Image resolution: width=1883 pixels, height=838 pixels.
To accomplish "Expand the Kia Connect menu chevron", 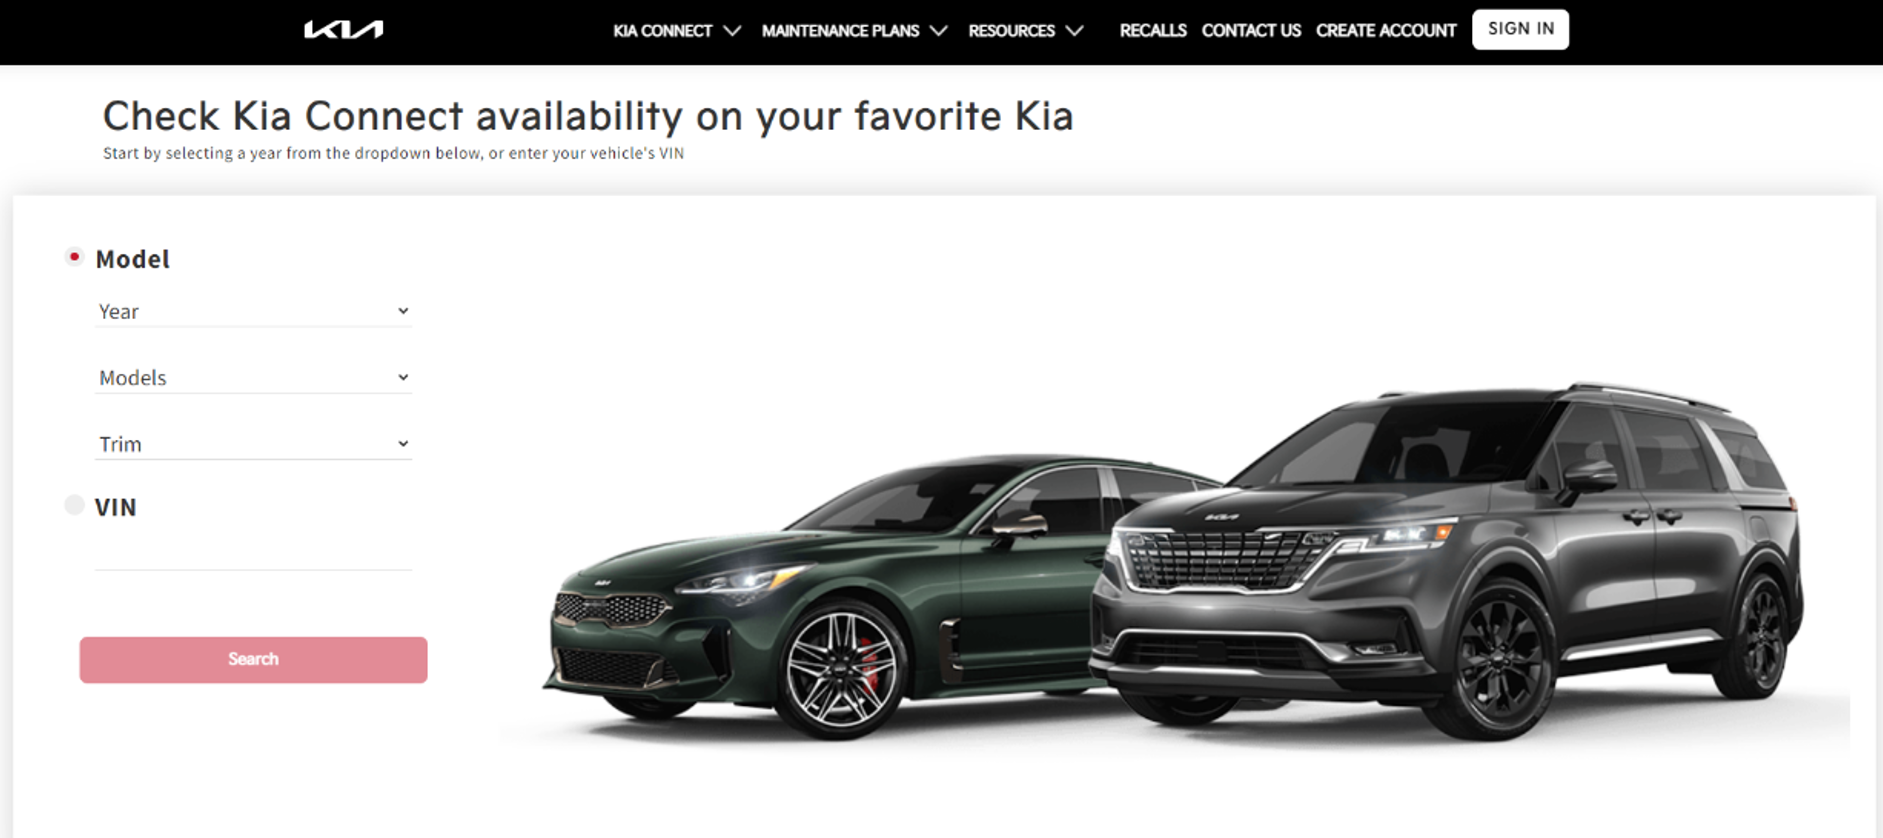I will pyautogui.click(x=732, y=31).
